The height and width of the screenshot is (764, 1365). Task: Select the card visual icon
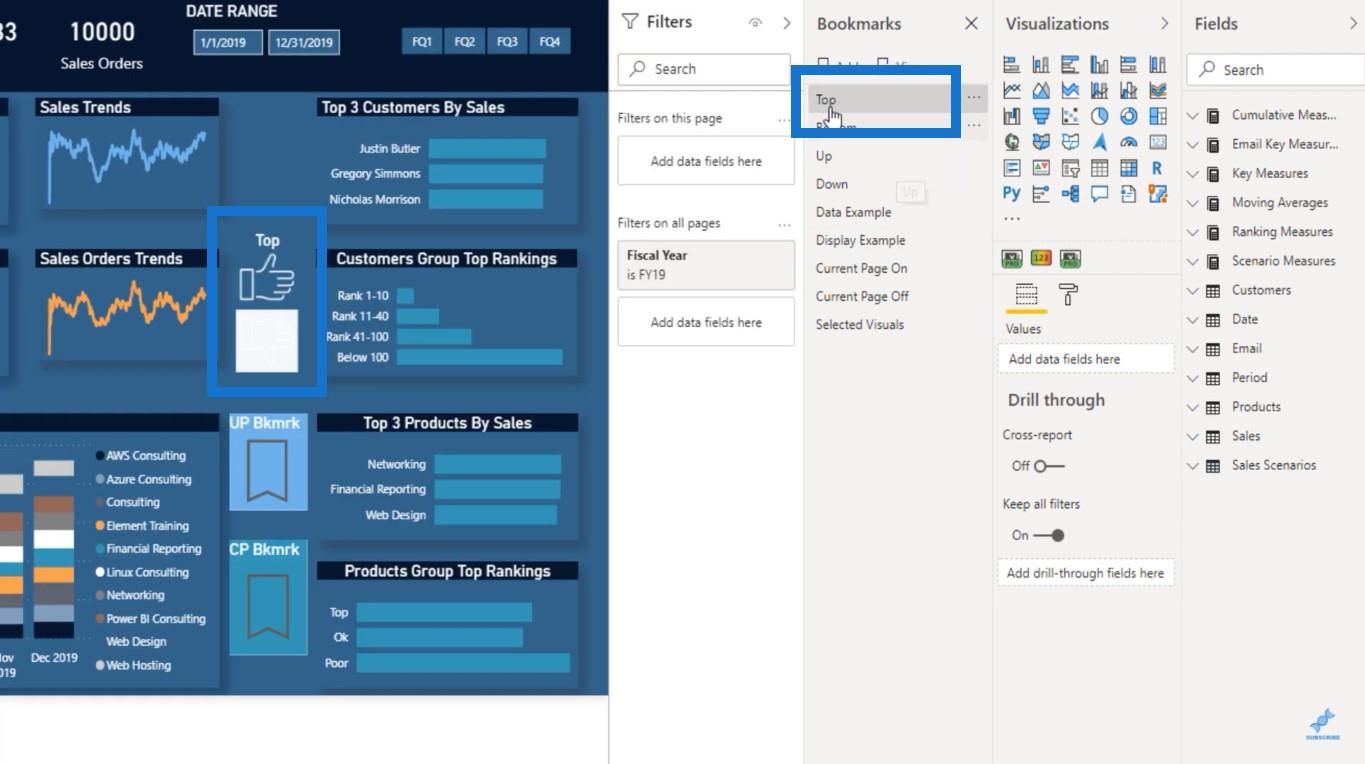(1158, 142)
